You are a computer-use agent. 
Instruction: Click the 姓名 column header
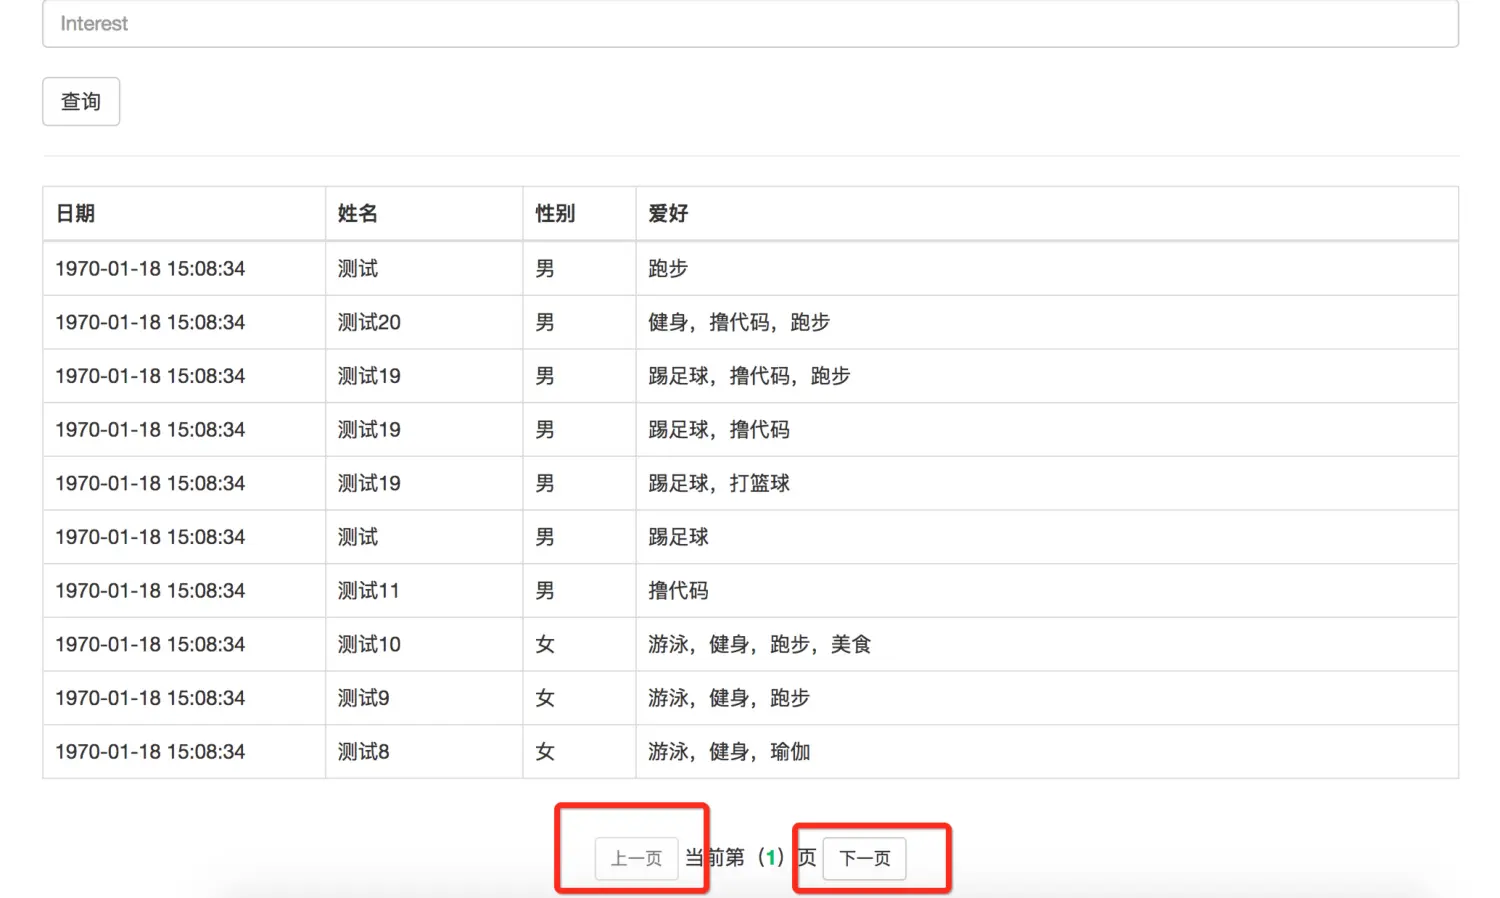click(x=355, y=213)
